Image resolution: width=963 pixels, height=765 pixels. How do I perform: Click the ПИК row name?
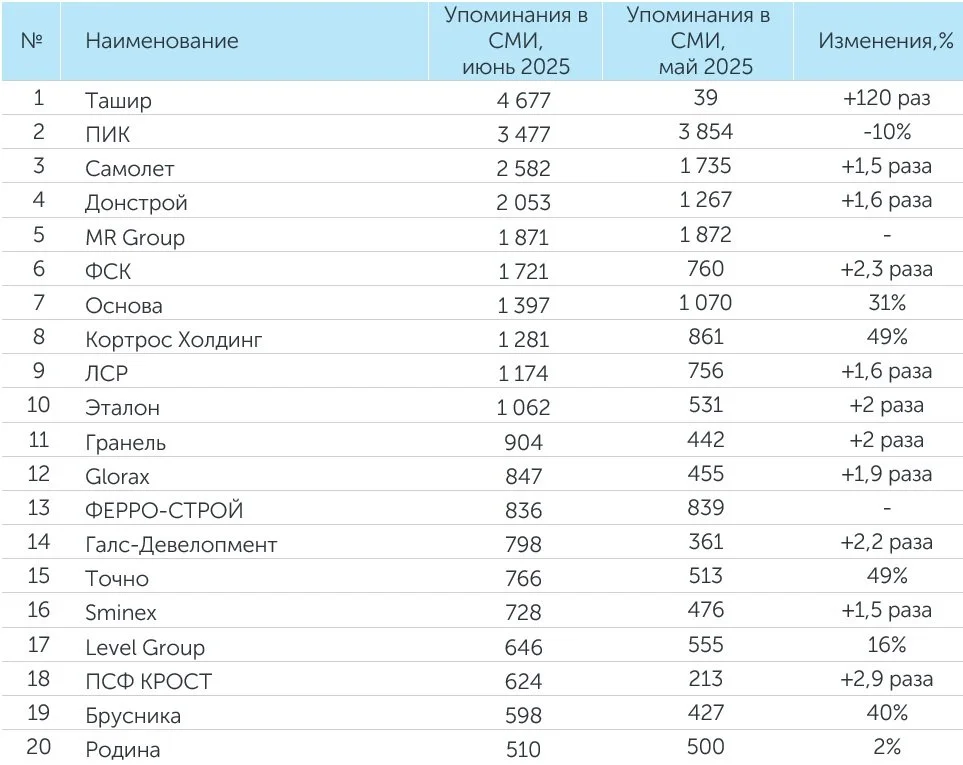(107, 134)
